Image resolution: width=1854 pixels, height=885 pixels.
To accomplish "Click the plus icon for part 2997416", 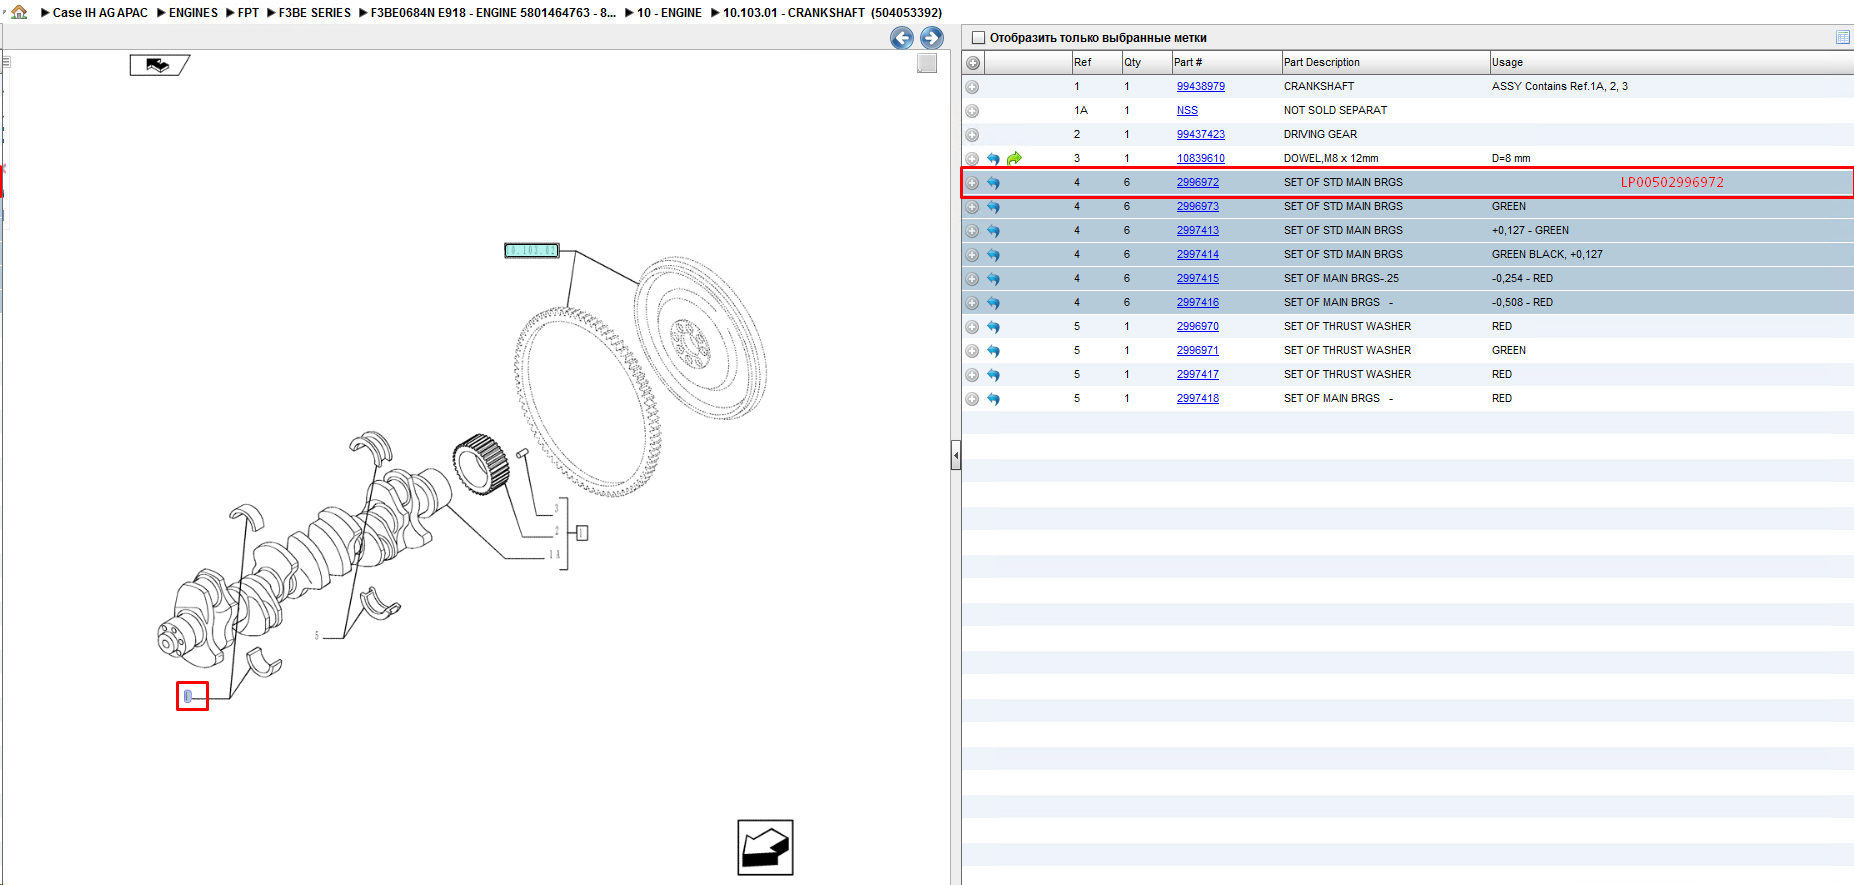I will (x=972, y=303).
